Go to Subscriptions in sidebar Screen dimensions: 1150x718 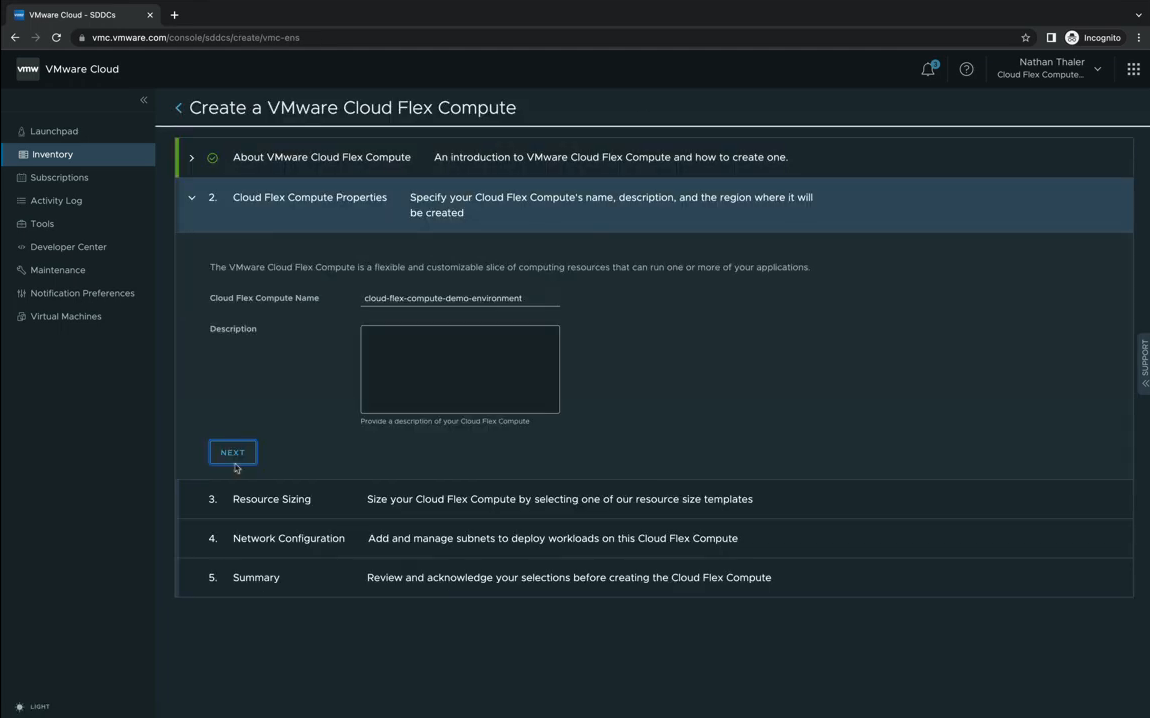click(x=59, y=177)
